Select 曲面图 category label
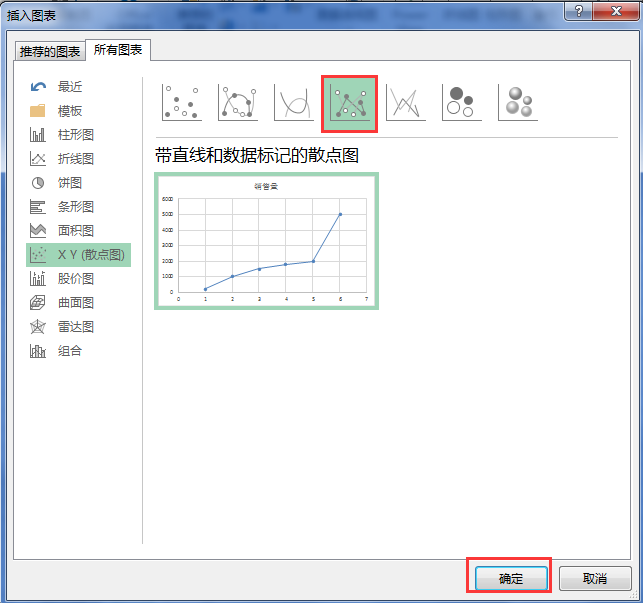Screen dimensions: 643x603 pos(76,303)
